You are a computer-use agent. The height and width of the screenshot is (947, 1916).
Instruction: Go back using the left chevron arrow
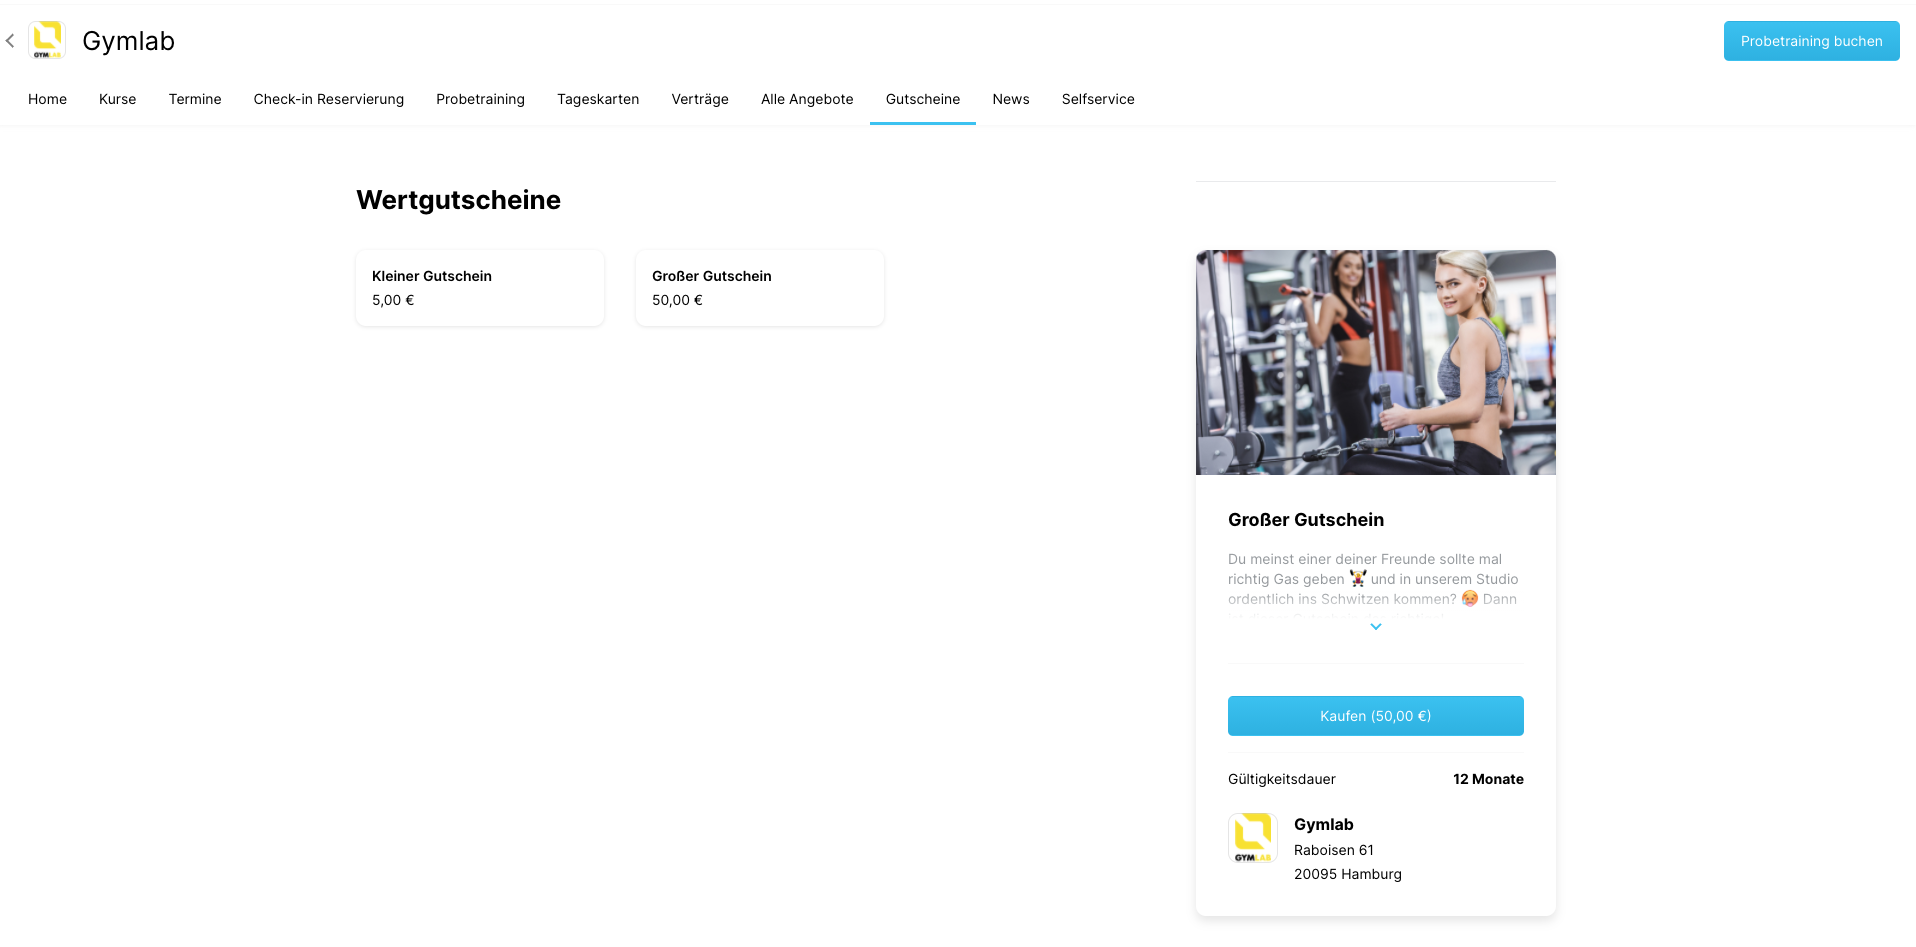click(x=10, y=41)
